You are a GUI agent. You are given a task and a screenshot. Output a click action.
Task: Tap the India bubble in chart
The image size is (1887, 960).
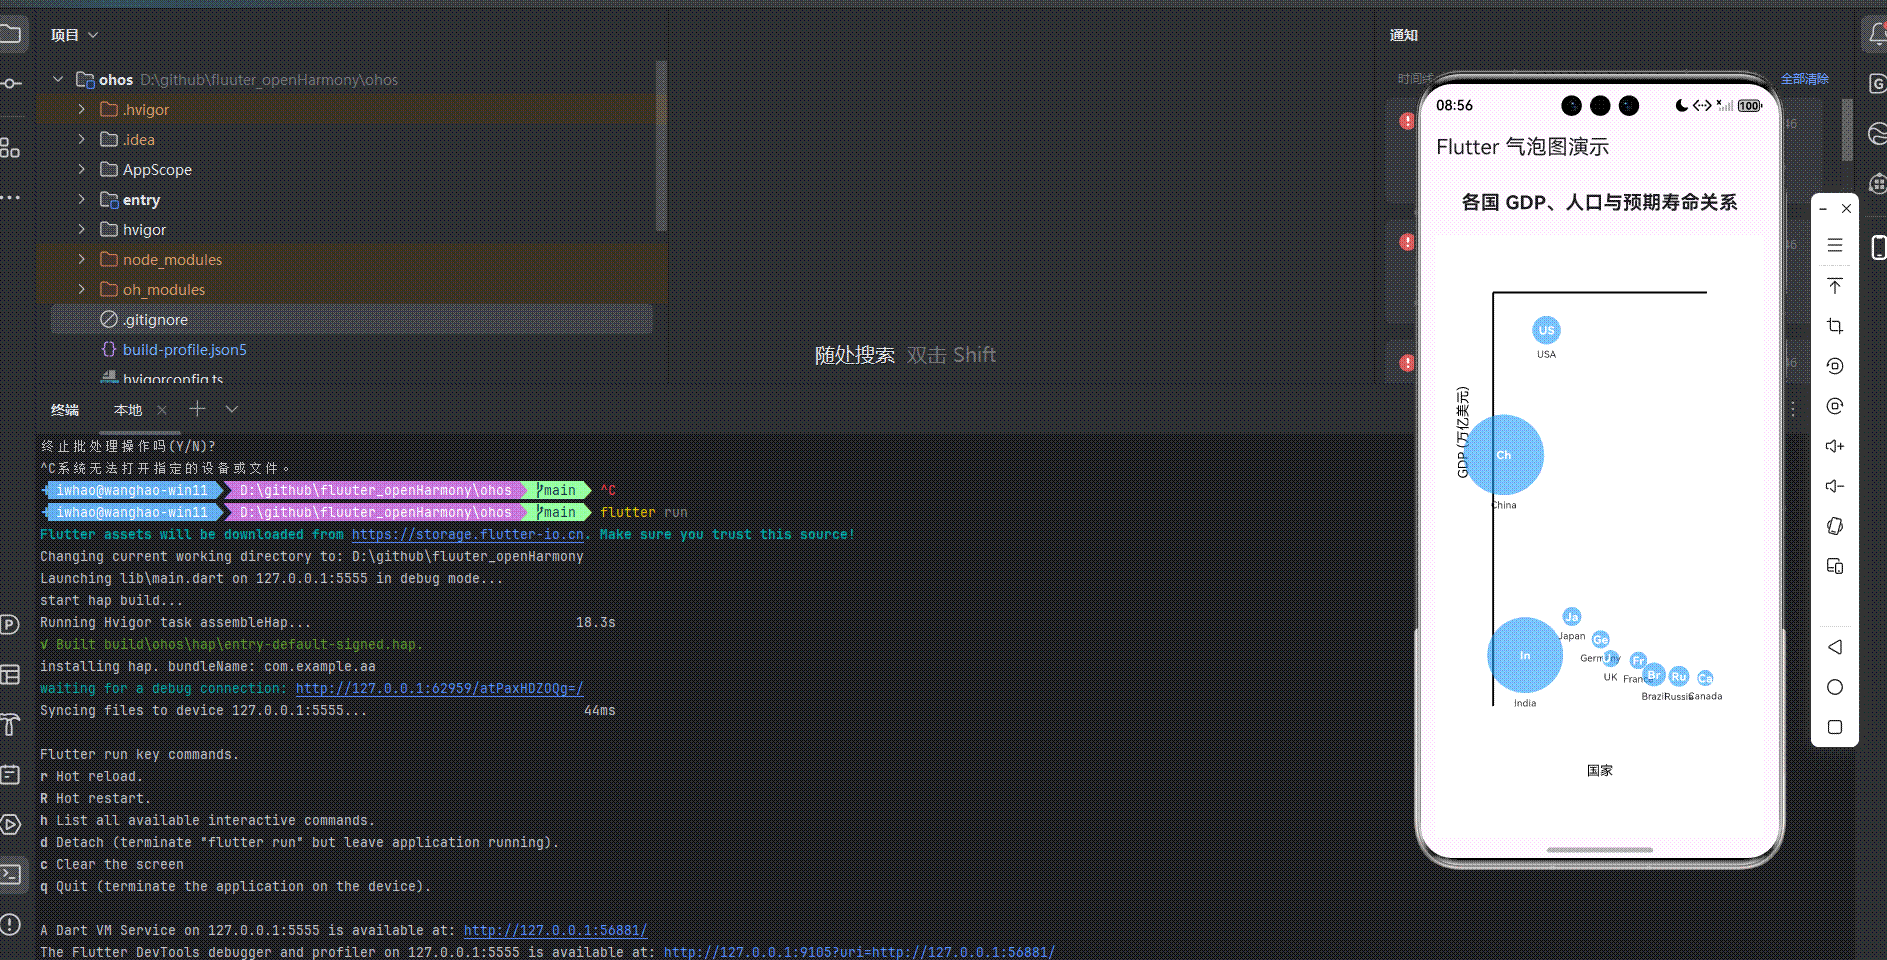click(1525, 655)
